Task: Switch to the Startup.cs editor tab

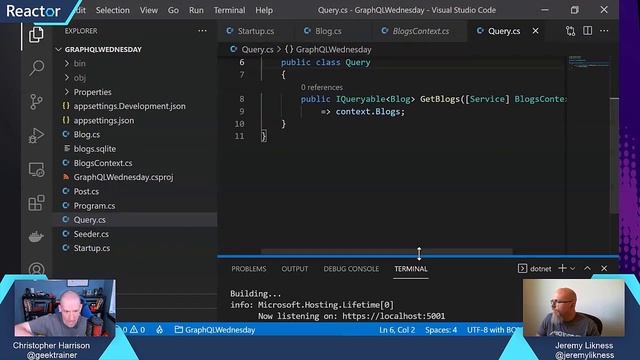Action: tap(256, 31)
